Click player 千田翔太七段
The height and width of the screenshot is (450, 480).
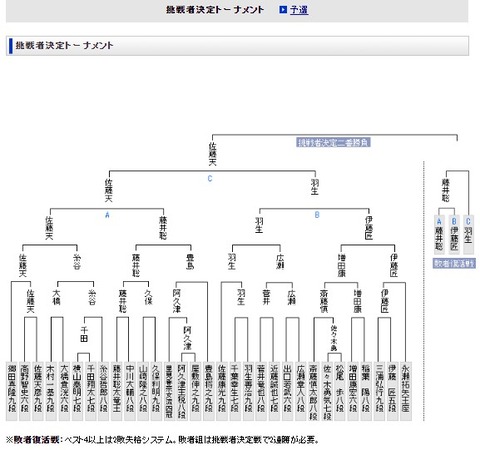[x=90, y=391]
